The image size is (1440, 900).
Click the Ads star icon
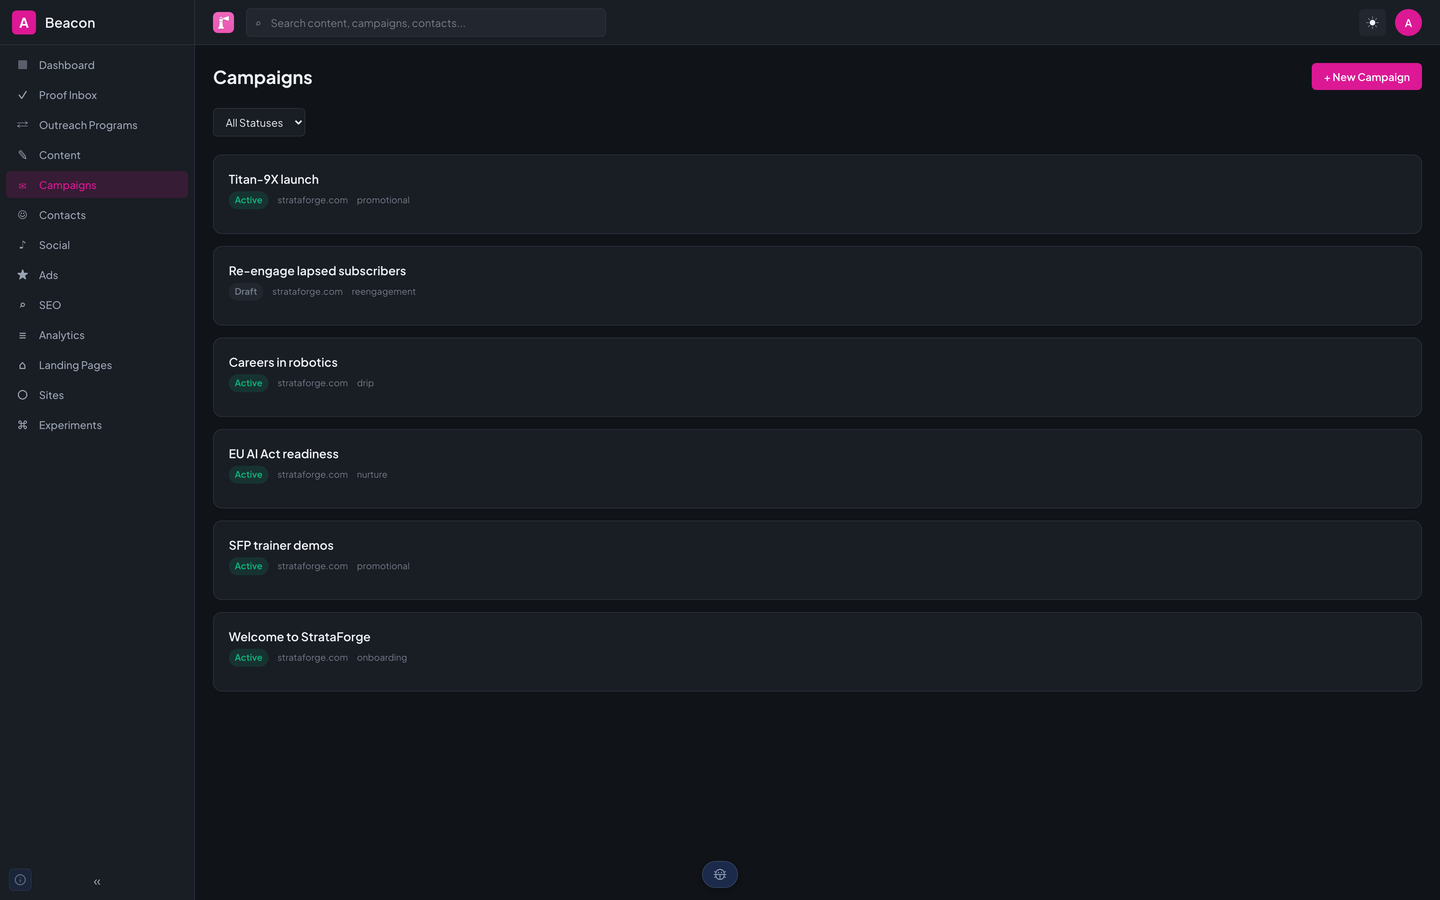(22, 275)
